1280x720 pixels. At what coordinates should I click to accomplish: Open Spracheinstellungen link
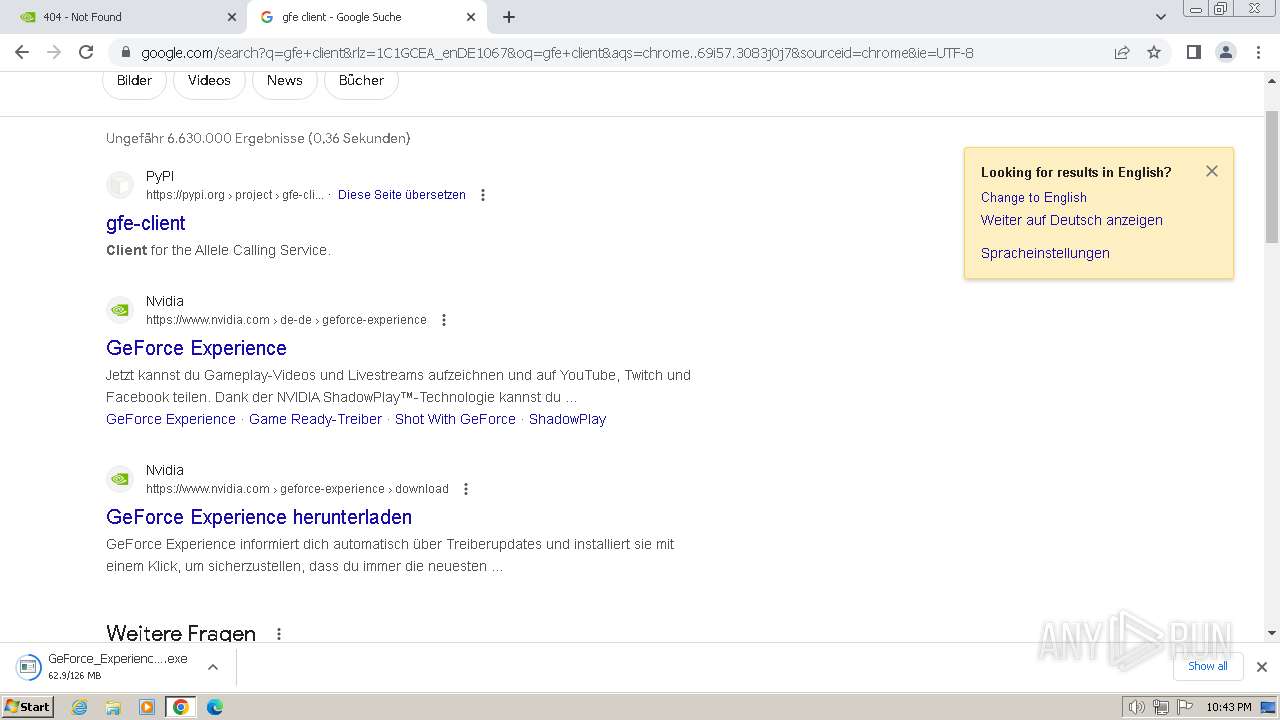pyautogui.click(x=1045, y=253)
